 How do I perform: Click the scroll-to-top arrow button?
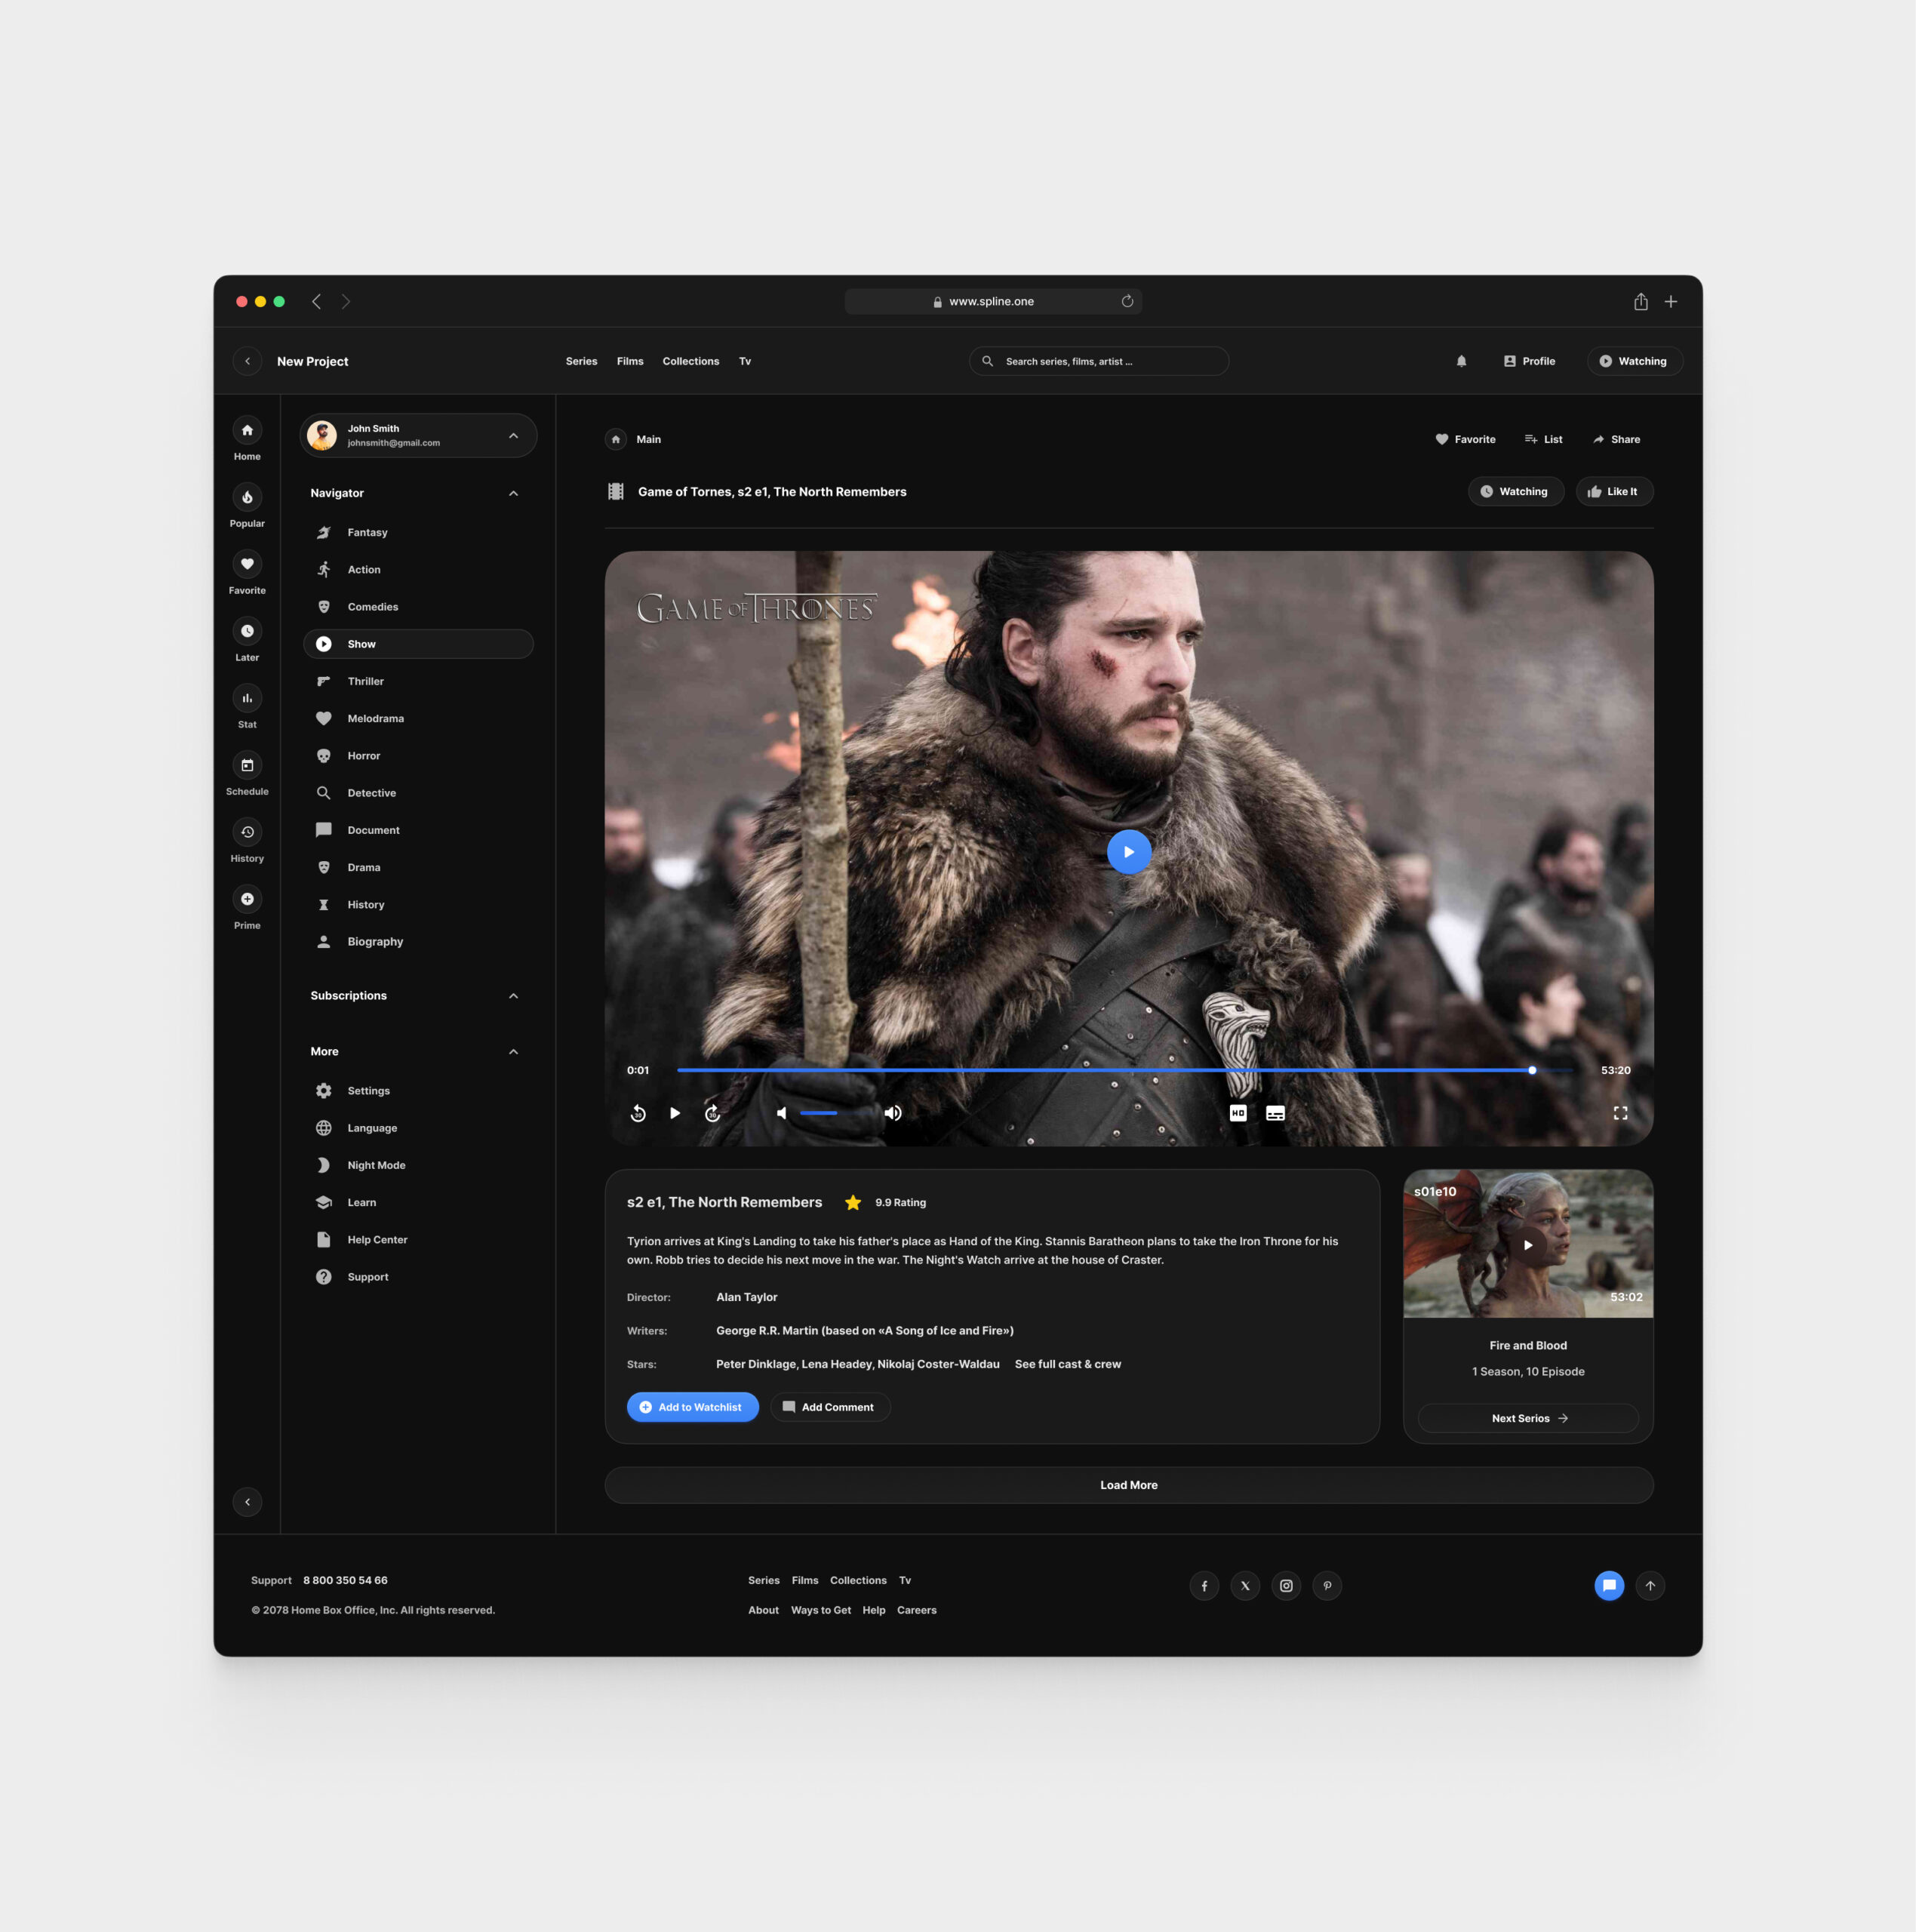tap(1650, 1585)
